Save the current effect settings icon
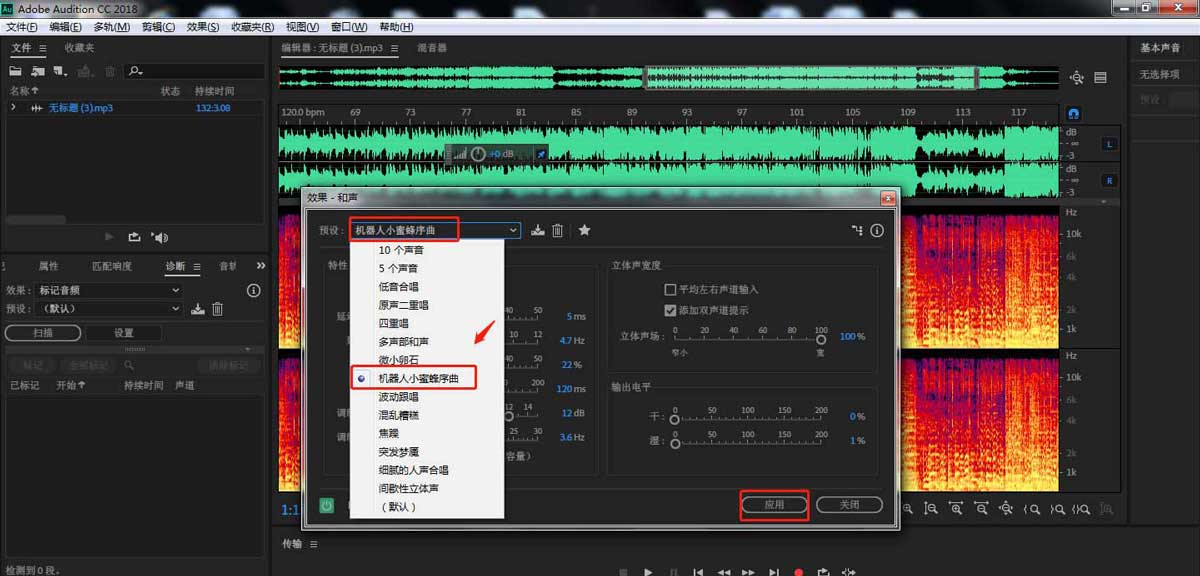The height and width of the screenshot is (576, 1200). pos(538,229)
